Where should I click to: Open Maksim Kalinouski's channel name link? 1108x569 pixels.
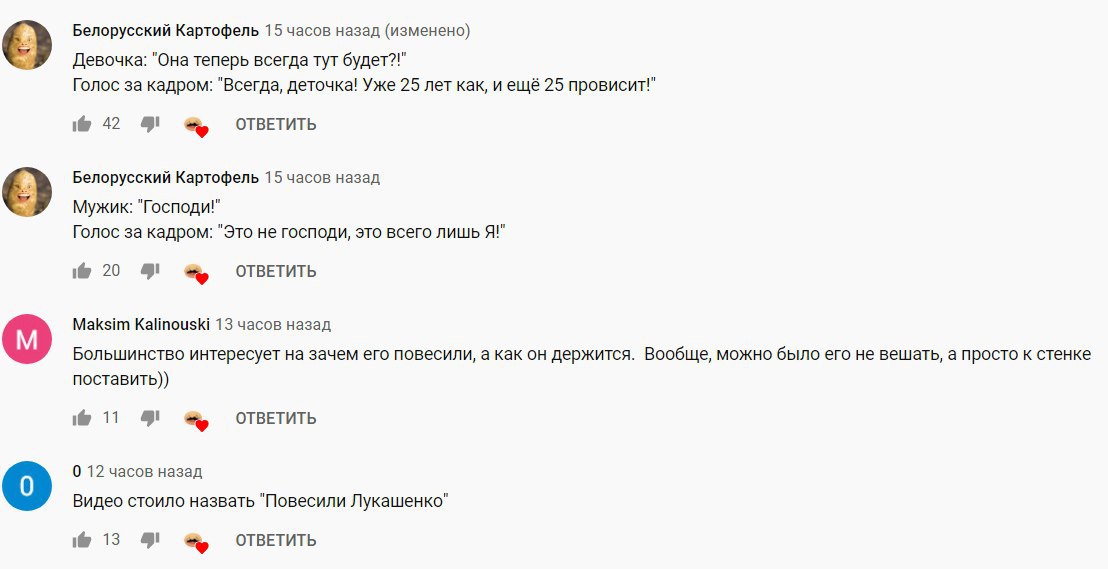pyautogui.click(x=142, y=325)
